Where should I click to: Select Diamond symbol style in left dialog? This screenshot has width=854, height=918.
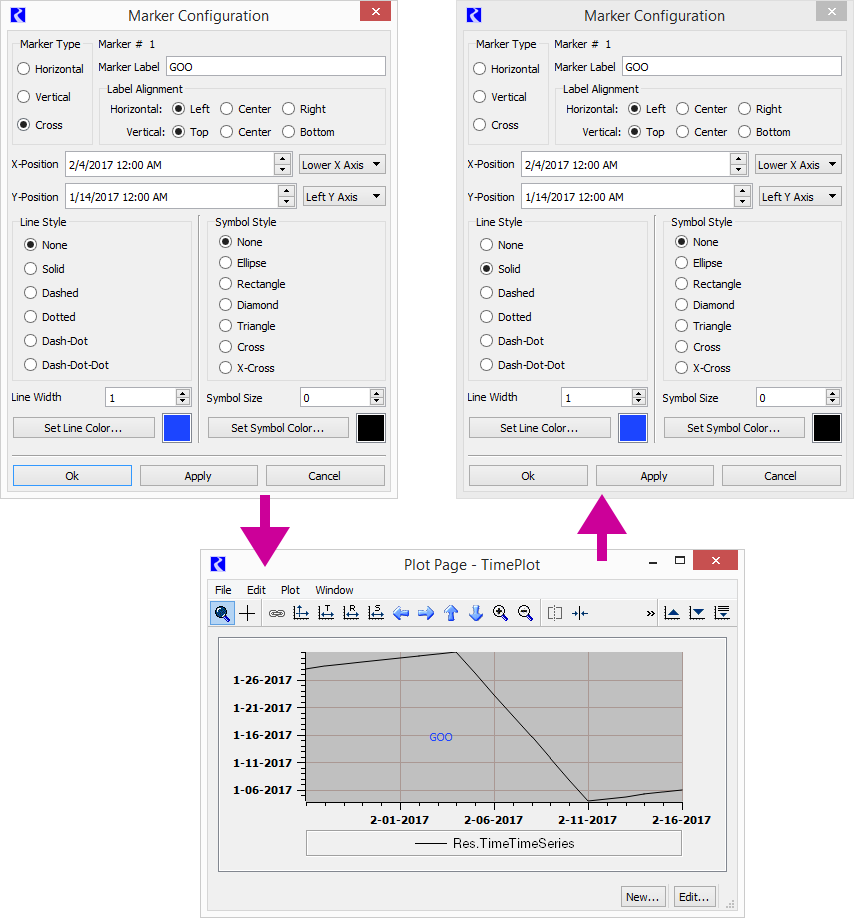249,305
